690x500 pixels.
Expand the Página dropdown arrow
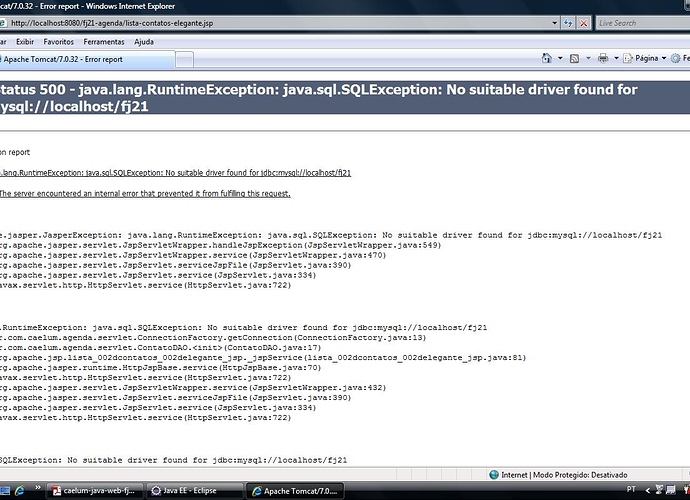tap(664, 58)
